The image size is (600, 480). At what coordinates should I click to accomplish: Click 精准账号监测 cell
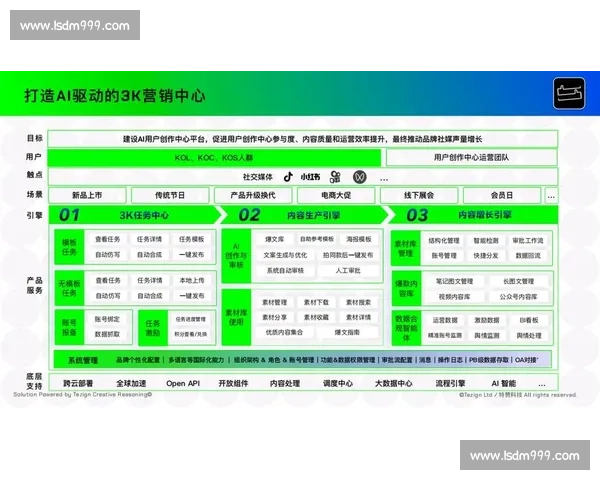[445, 336]
